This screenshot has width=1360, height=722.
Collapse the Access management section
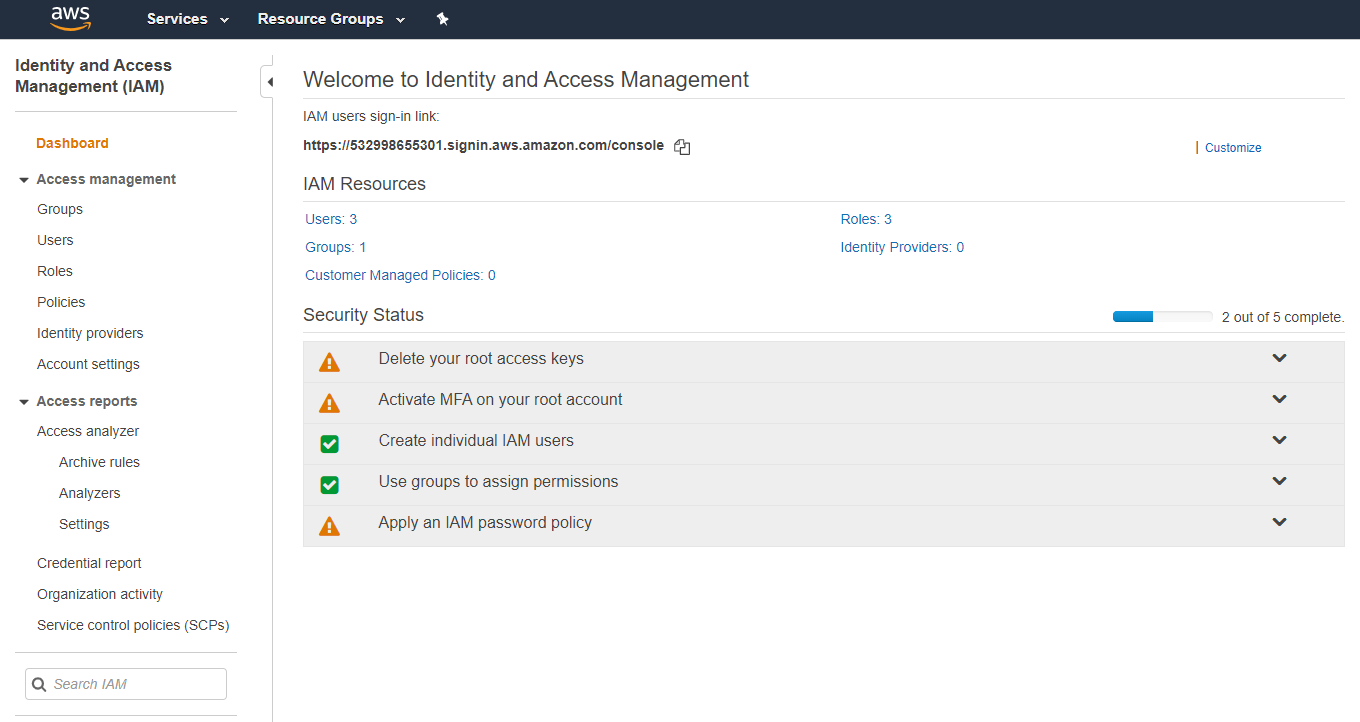(x=24, y=180)
